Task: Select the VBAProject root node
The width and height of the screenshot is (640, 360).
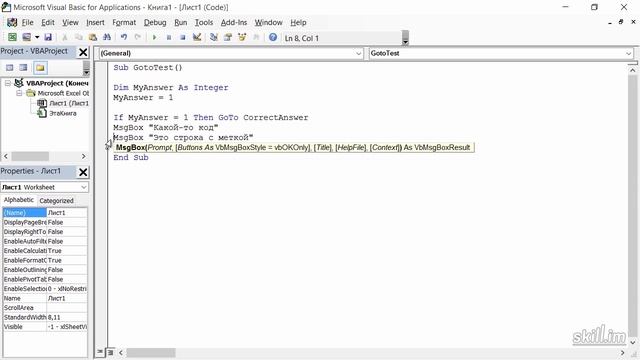Action: [57, 83]
